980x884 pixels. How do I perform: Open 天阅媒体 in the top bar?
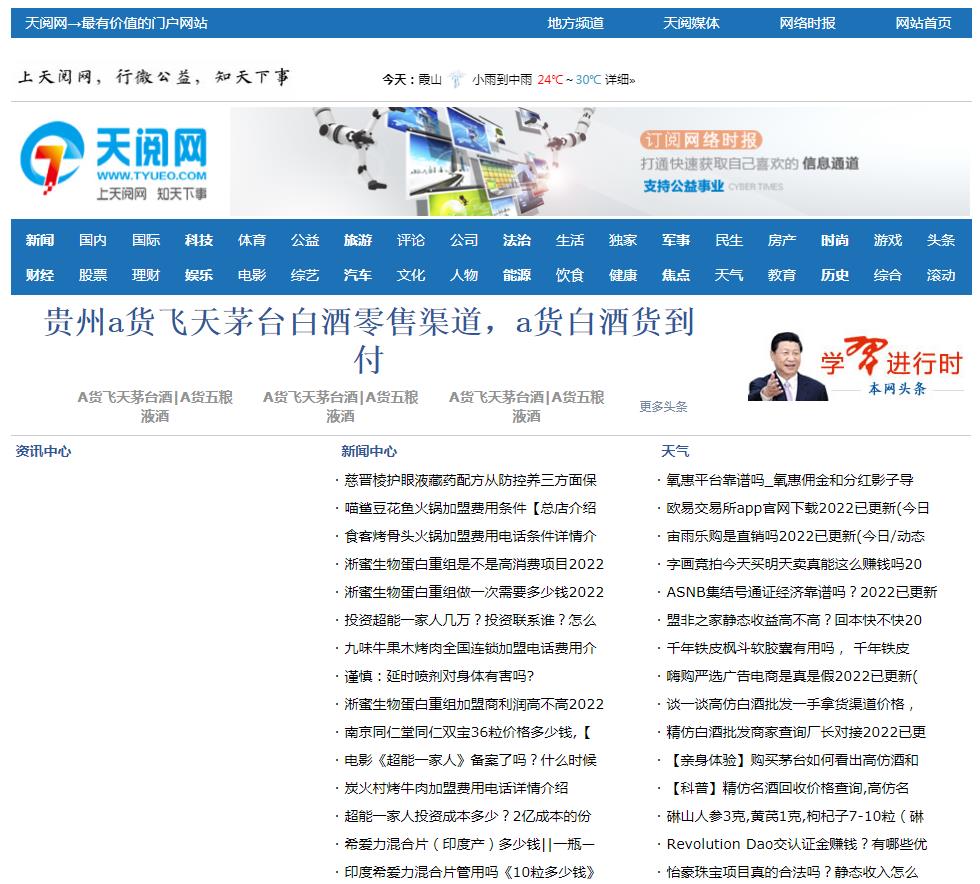[x=691, y=23]
